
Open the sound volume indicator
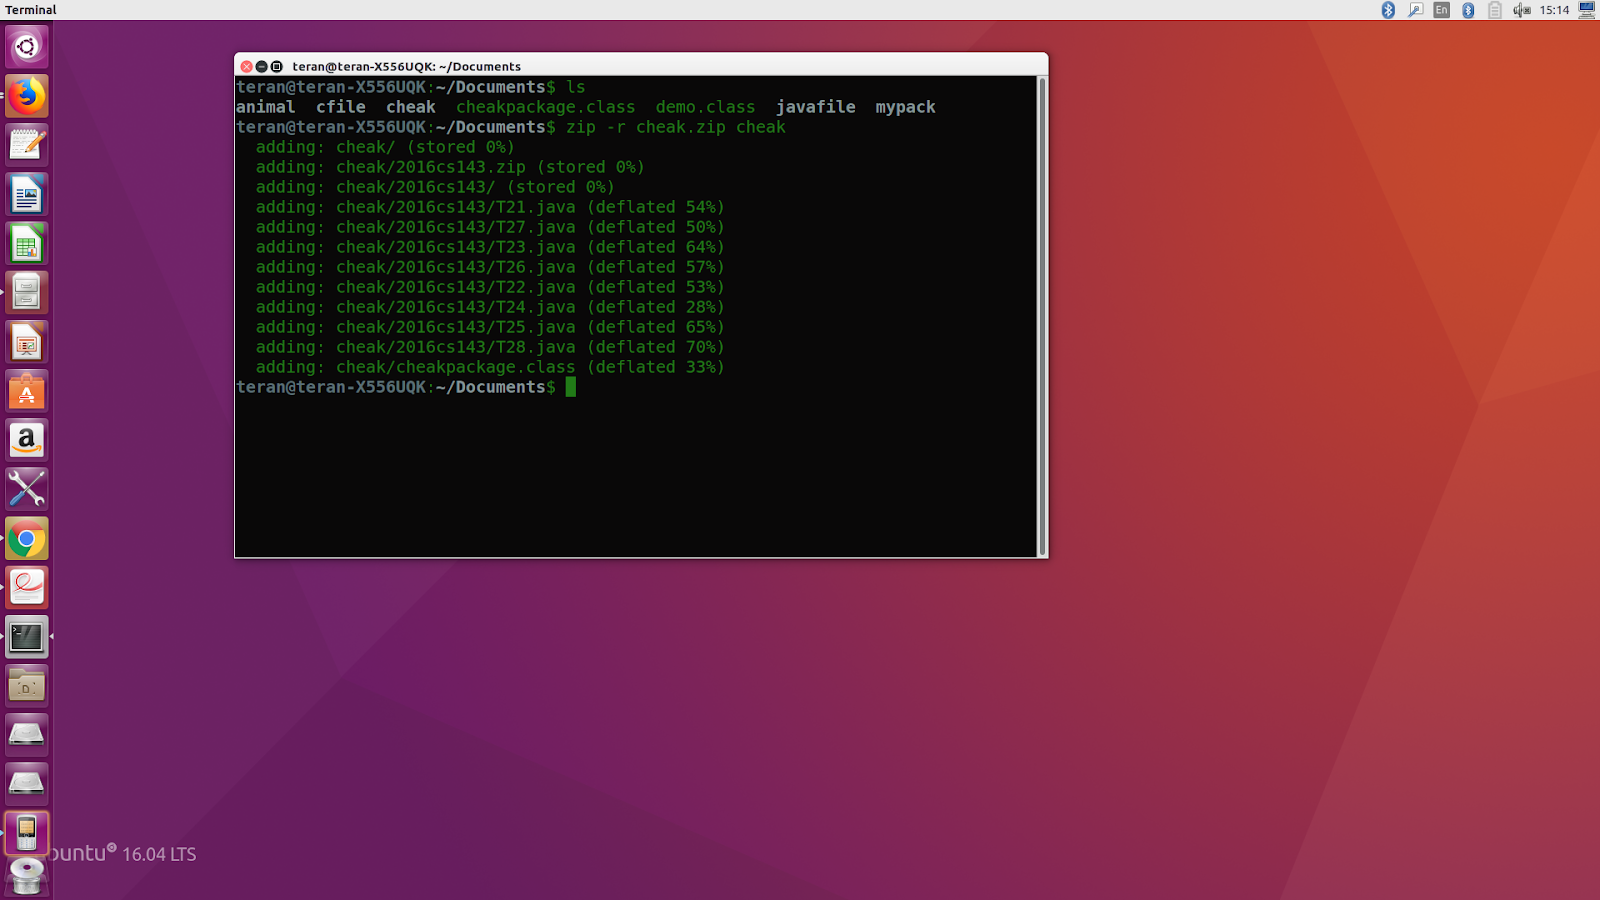1521,10
